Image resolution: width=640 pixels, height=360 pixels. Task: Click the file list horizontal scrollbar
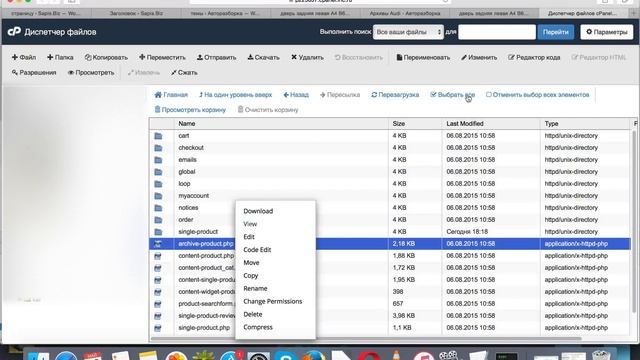(x=365, y=338)
